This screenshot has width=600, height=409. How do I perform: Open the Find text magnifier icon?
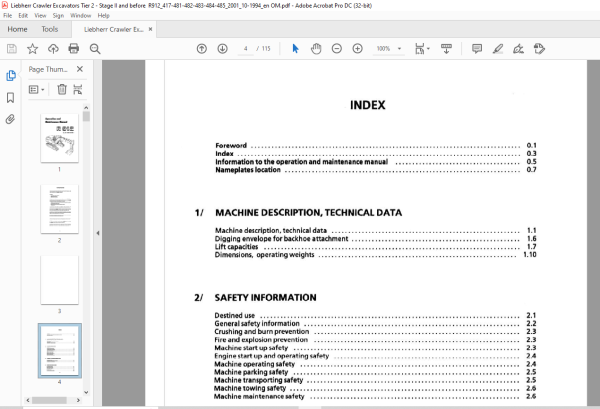(x=95, y=49)
